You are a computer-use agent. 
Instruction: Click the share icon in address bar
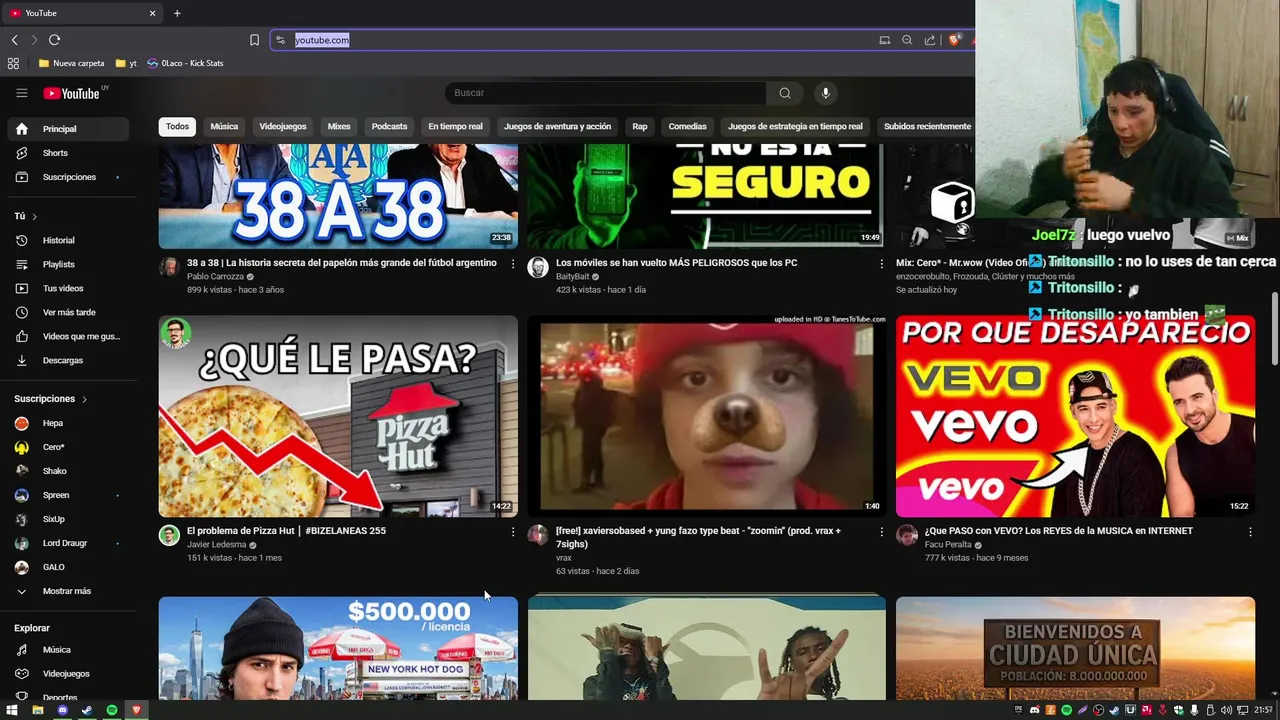point(930,40)
